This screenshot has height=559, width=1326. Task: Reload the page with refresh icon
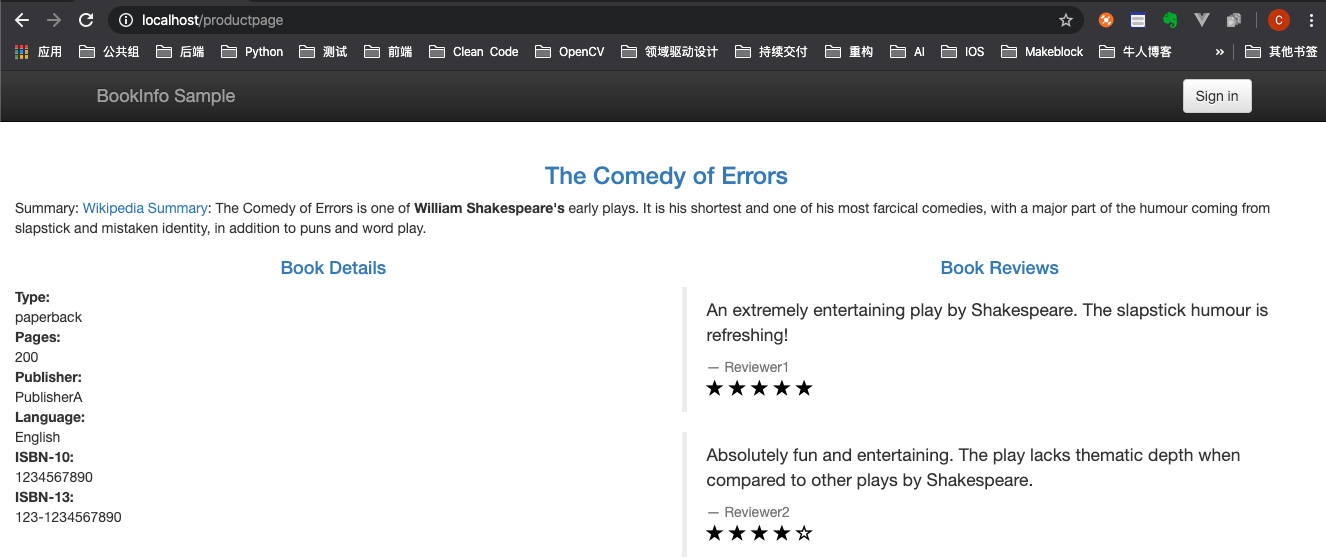coord(86,20)
